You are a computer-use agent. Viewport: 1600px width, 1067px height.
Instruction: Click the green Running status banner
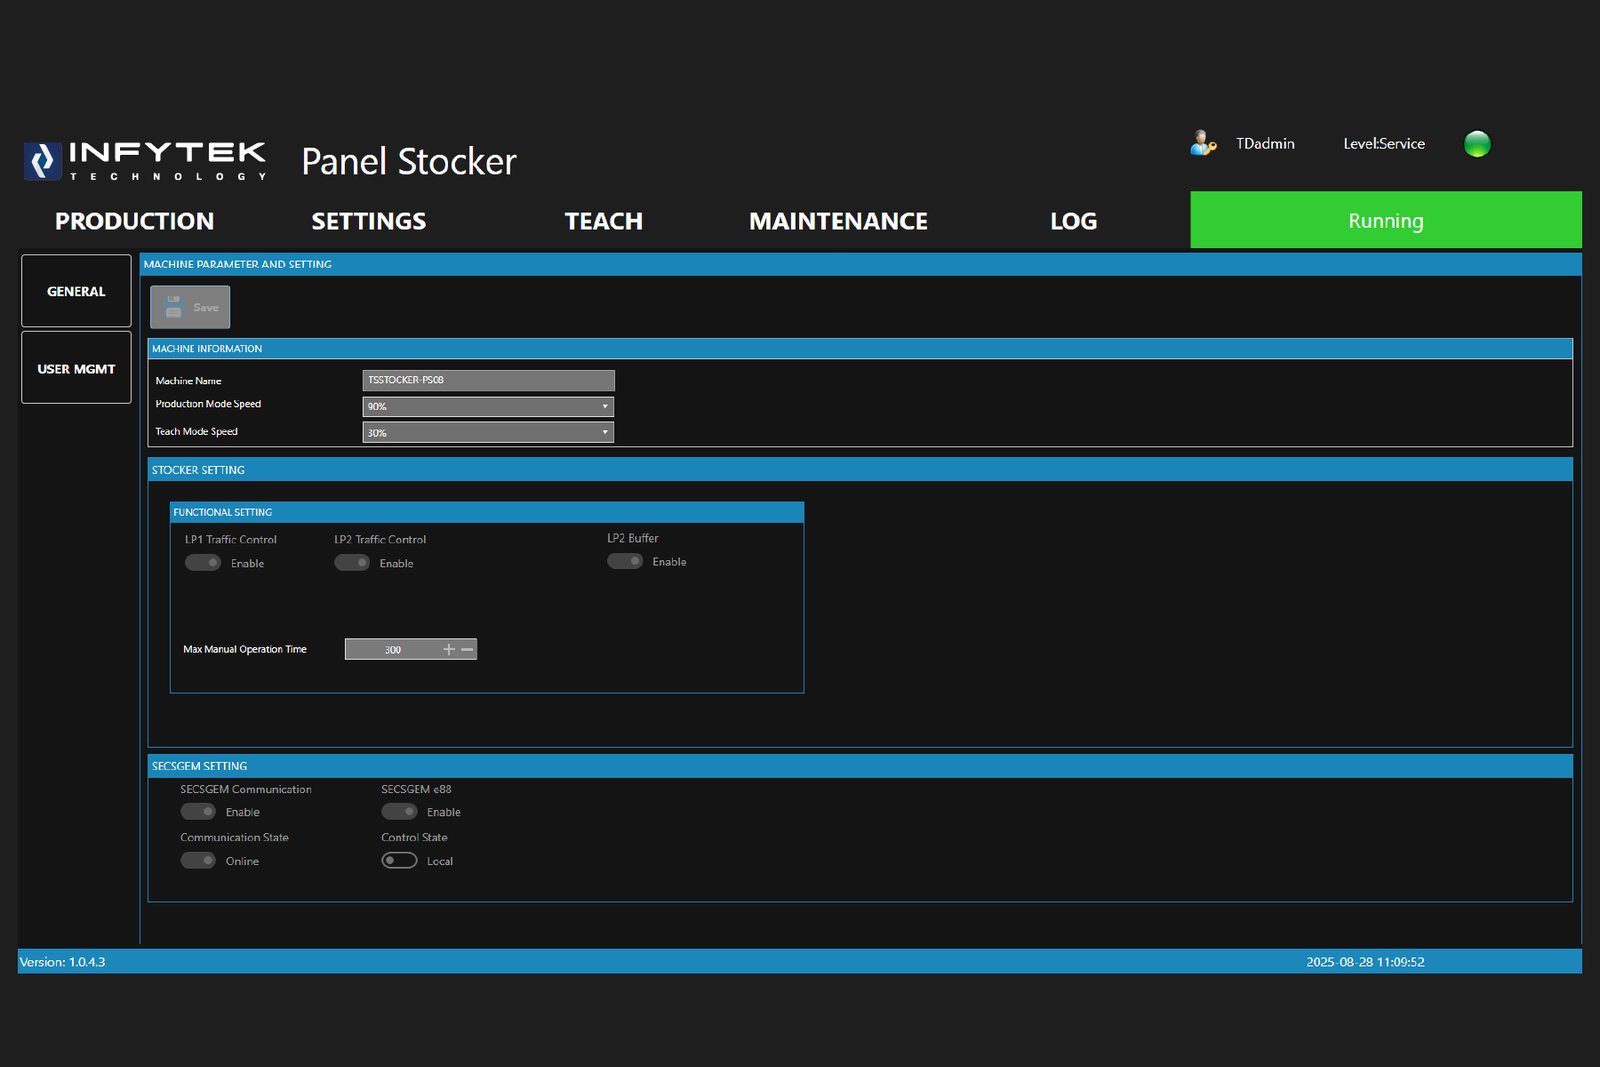[1385, 220]
